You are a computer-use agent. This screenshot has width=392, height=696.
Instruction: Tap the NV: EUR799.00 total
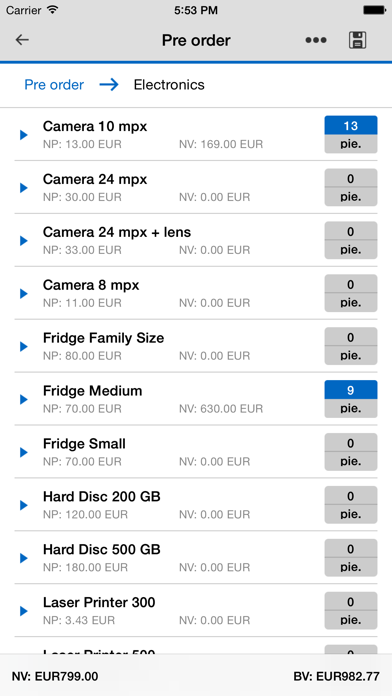coord(55,676)
